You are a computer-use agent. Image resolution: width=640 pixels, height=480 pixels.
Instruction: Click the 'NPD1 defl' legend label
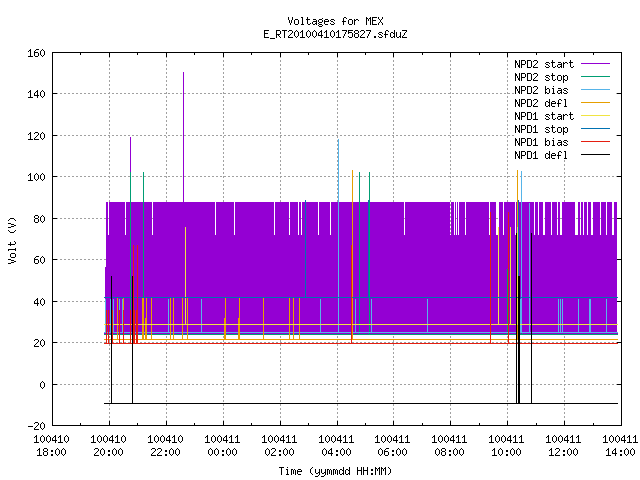[541, 156]
